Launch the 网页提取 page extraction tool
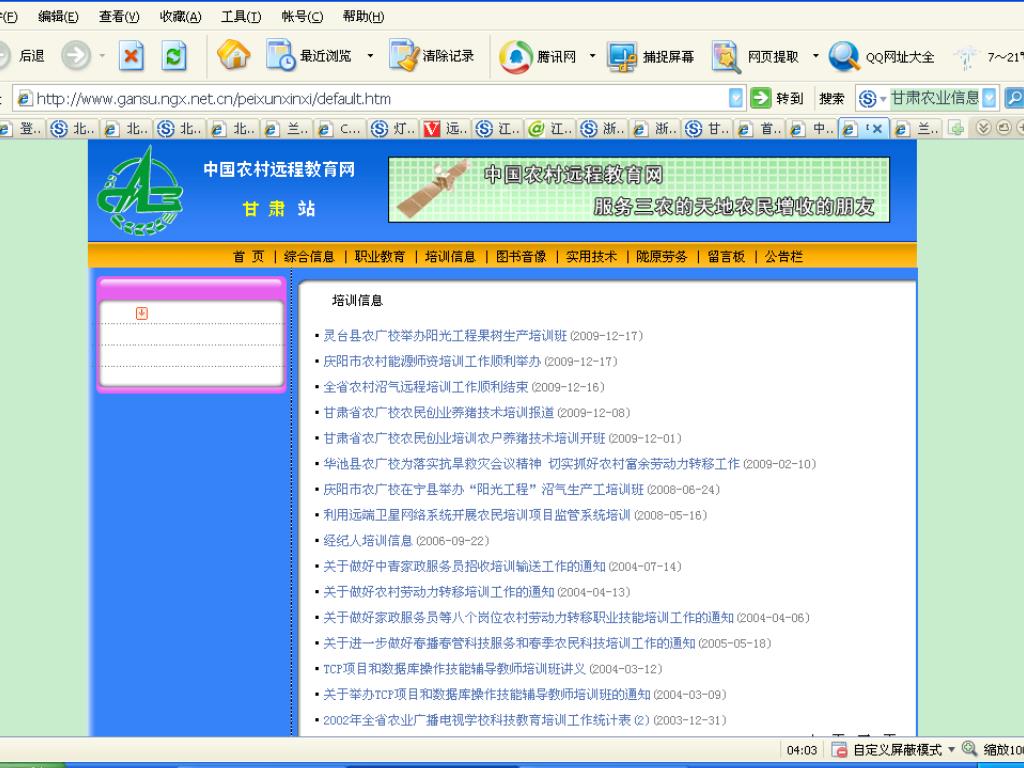 [x=755, y=56]
